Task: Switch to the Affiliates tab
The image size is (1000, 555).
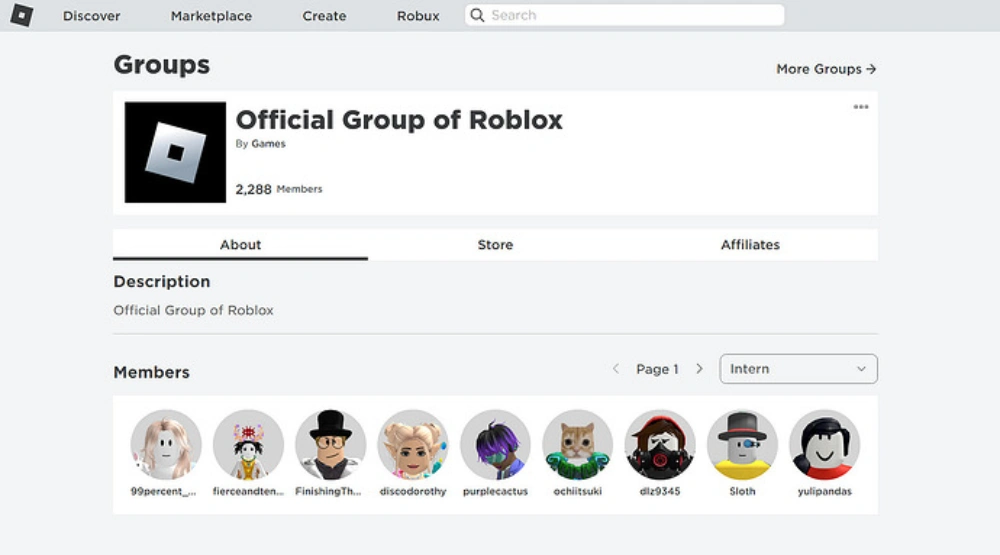Action: [750, 245]
